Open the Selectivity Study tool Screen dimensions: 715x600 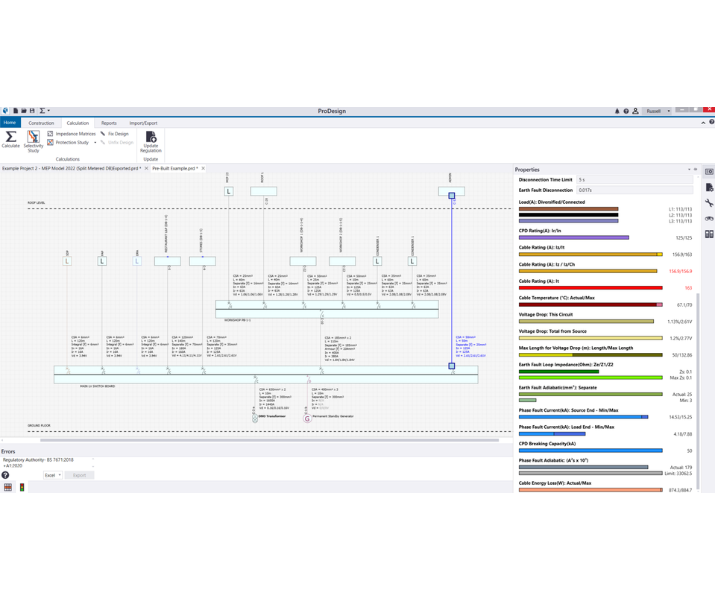(x=33, y=139)
